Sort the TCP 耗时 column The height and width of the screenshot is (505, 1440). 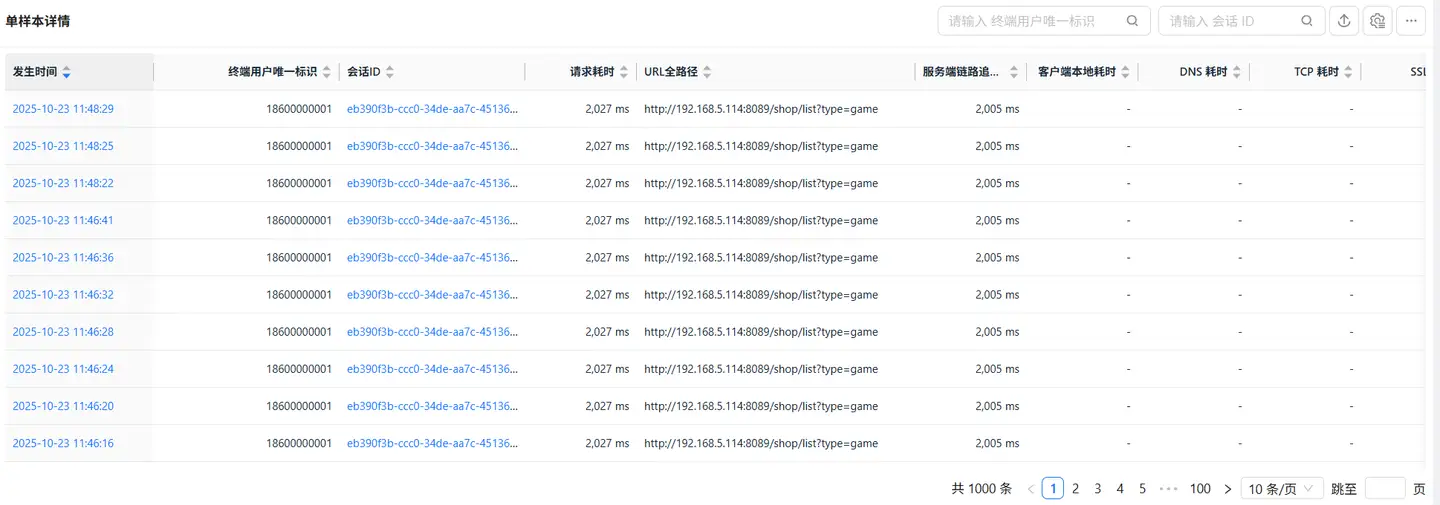[x=1348, y=72]
